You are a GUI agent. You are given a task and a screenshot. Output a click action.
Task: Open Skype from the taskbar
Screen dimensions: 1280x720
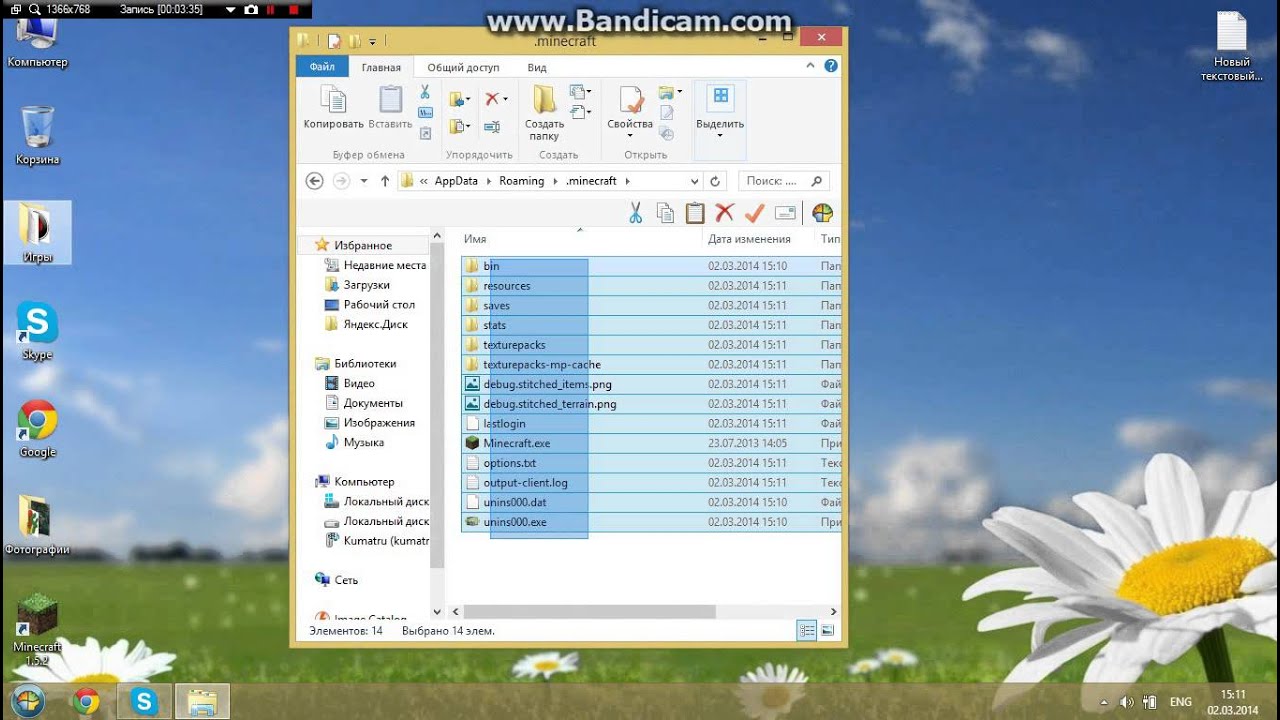[145, 701]
